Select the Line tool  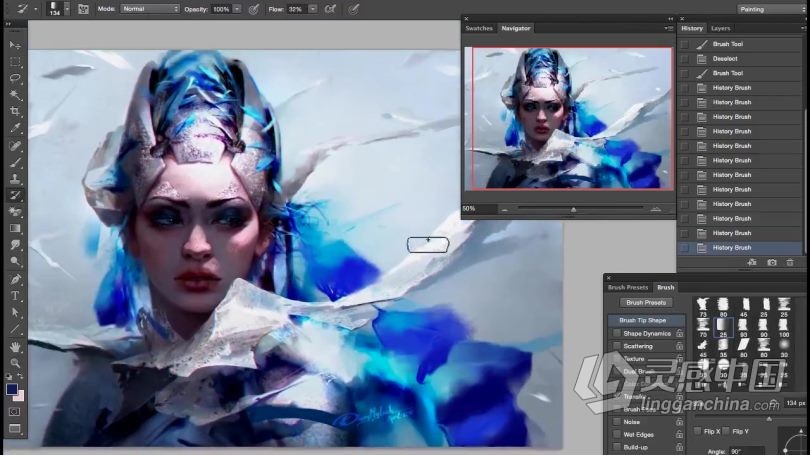15,329
